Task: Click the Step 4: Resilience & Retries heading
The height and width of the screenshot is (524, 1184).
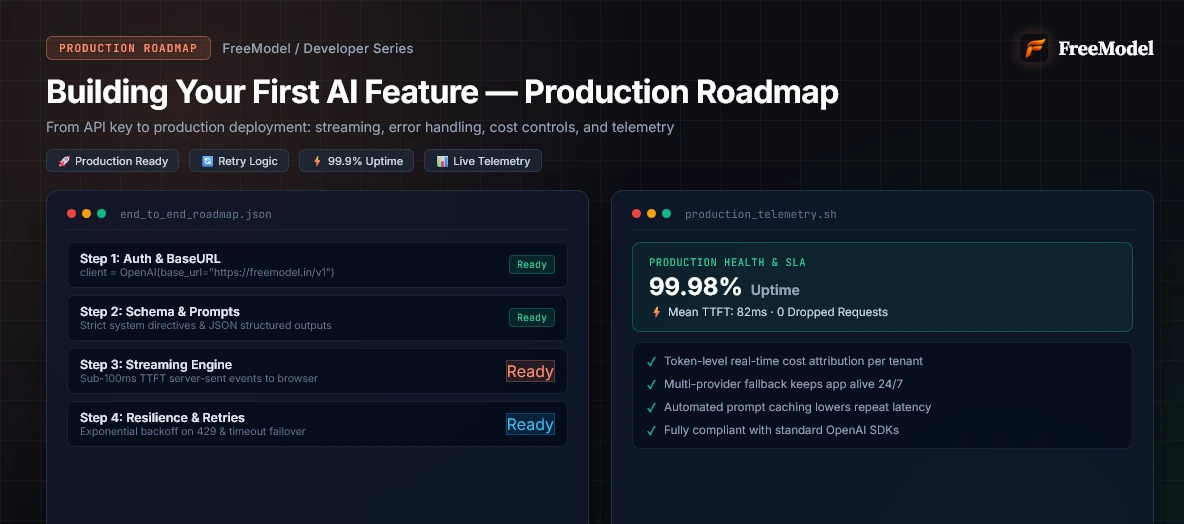Action: click(x=162, y=418)
